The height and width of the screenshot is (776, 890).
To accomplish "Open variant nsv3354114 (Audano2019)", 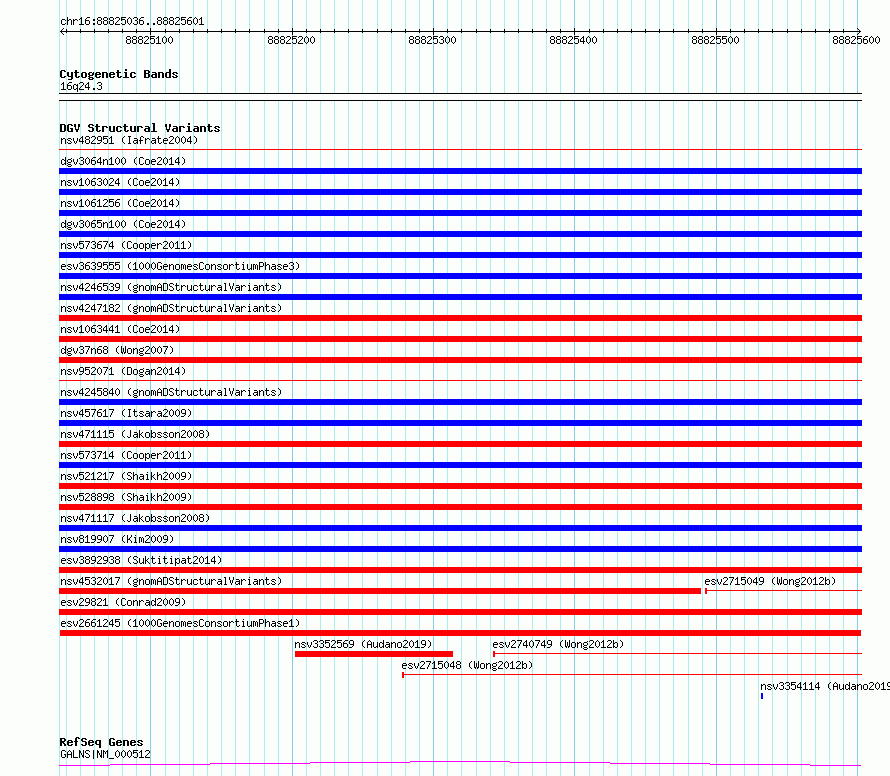I will (825, 686).
